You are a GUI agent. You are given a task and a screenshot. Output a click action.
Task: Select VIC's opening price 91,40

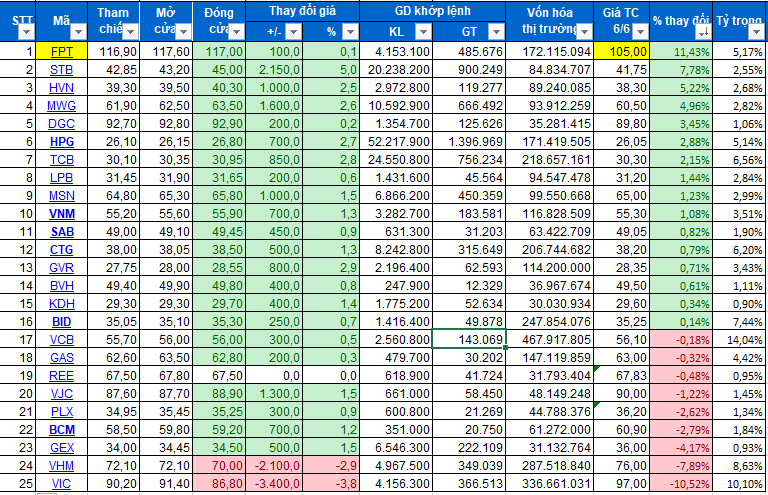(166, 484)
